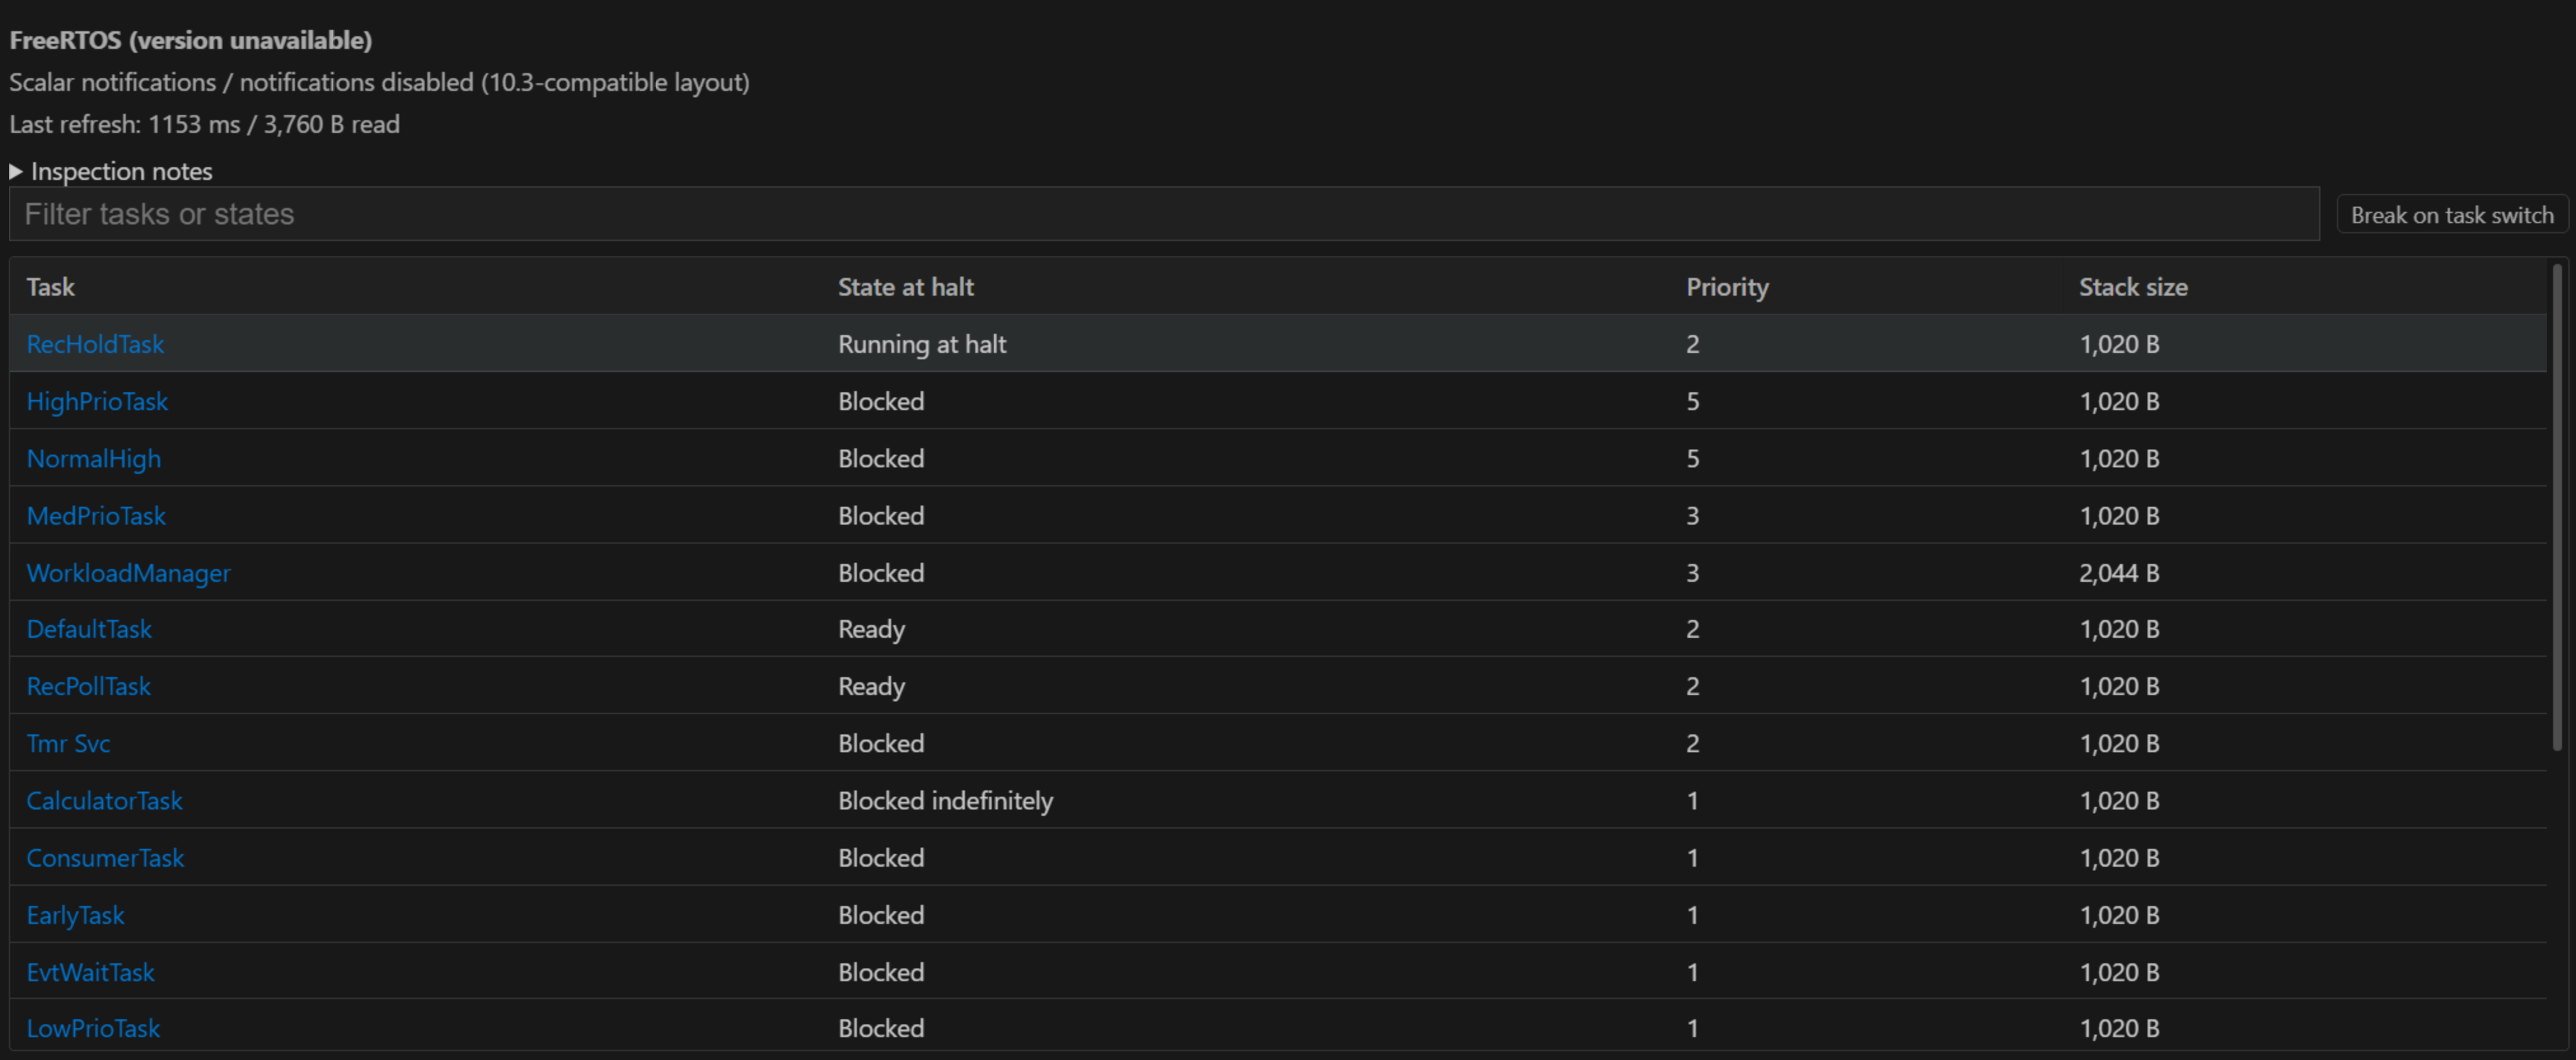Select the DefaultTask link
This screenshot has height=1060, width=2576.
click(89, 629)
